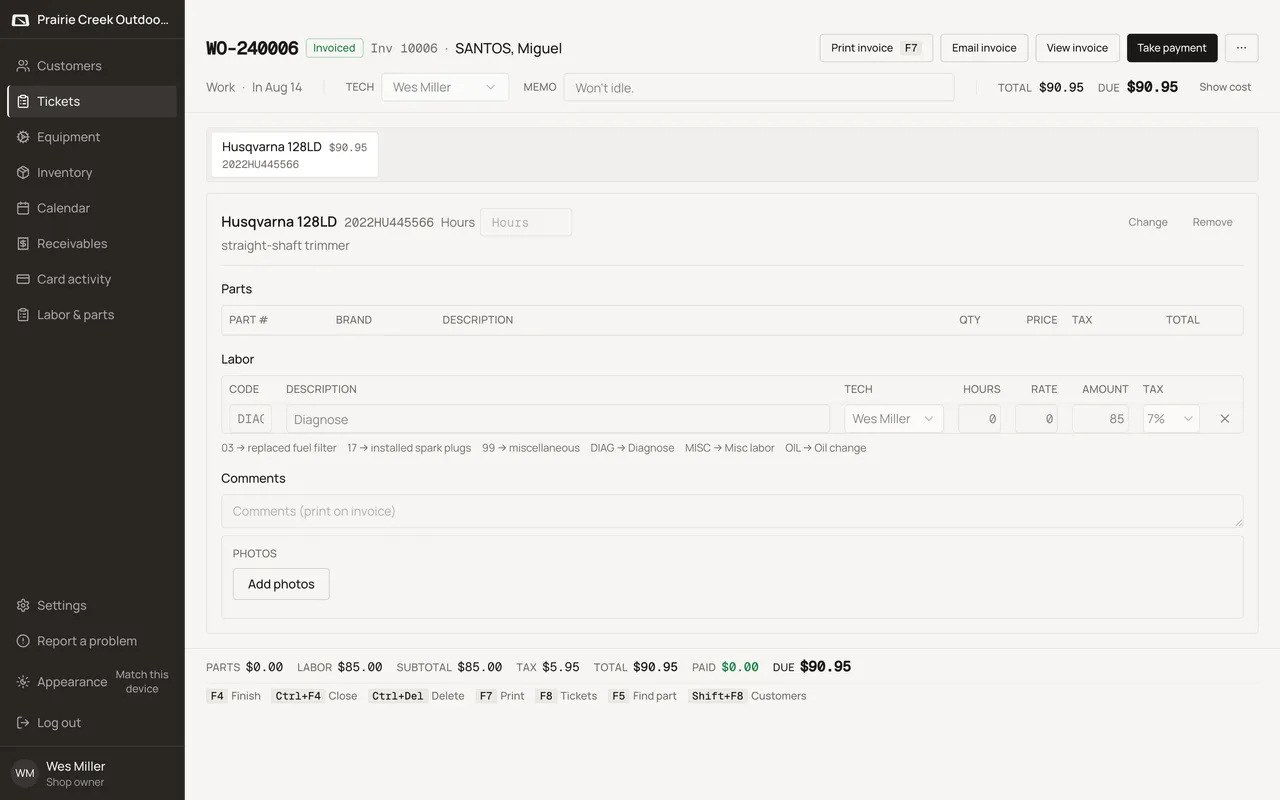Click the Settings gear icon
1280x800 pixels.
[x=23, y=605]
